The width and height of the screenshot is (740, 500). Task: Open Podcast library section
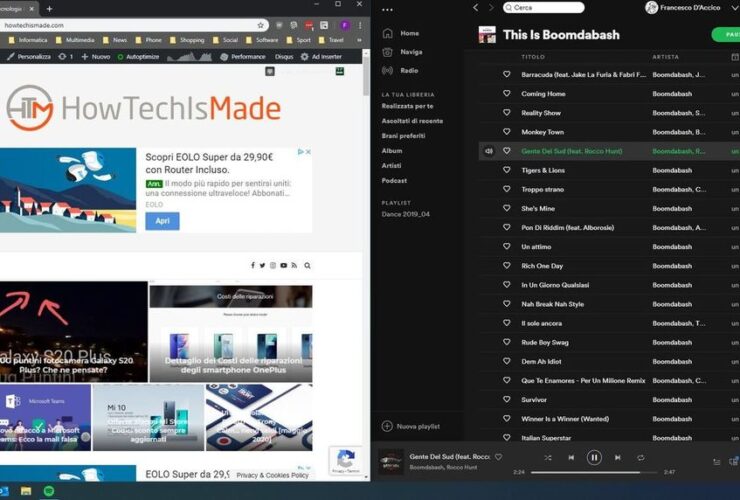tap(394, 181)
